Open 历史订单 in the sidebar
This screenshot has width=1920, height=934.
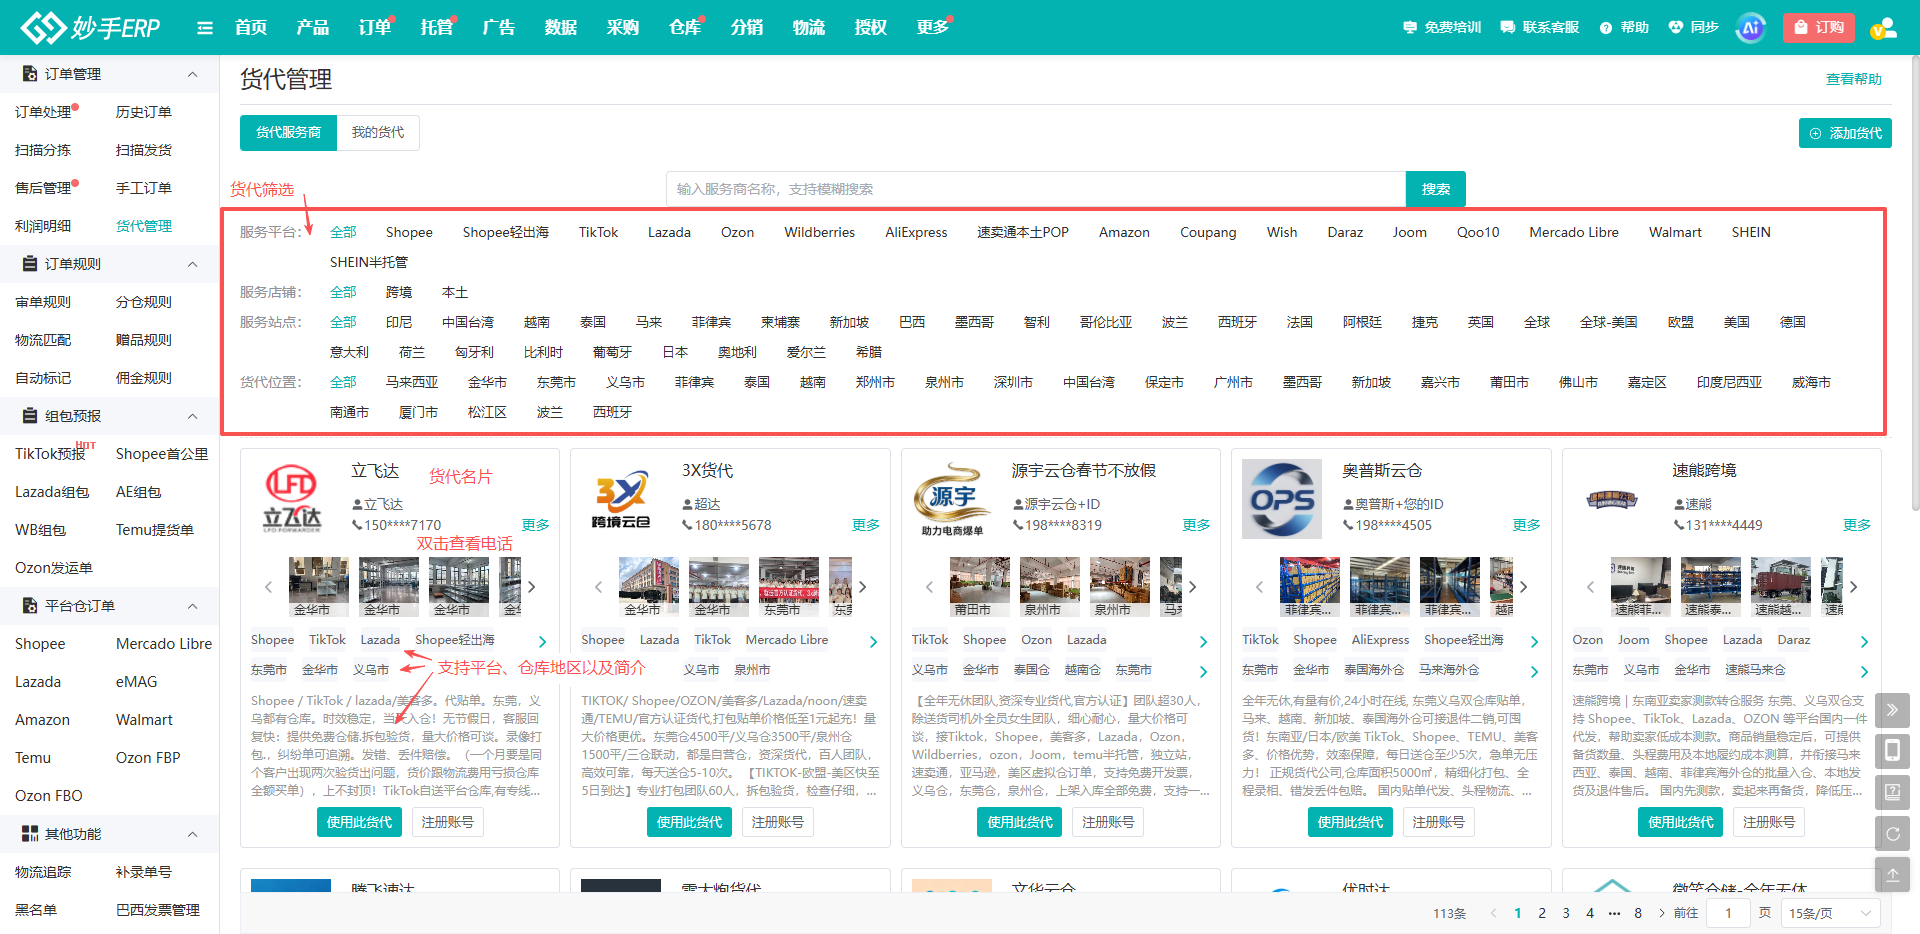pyautogui.click(x=144, y=112)
